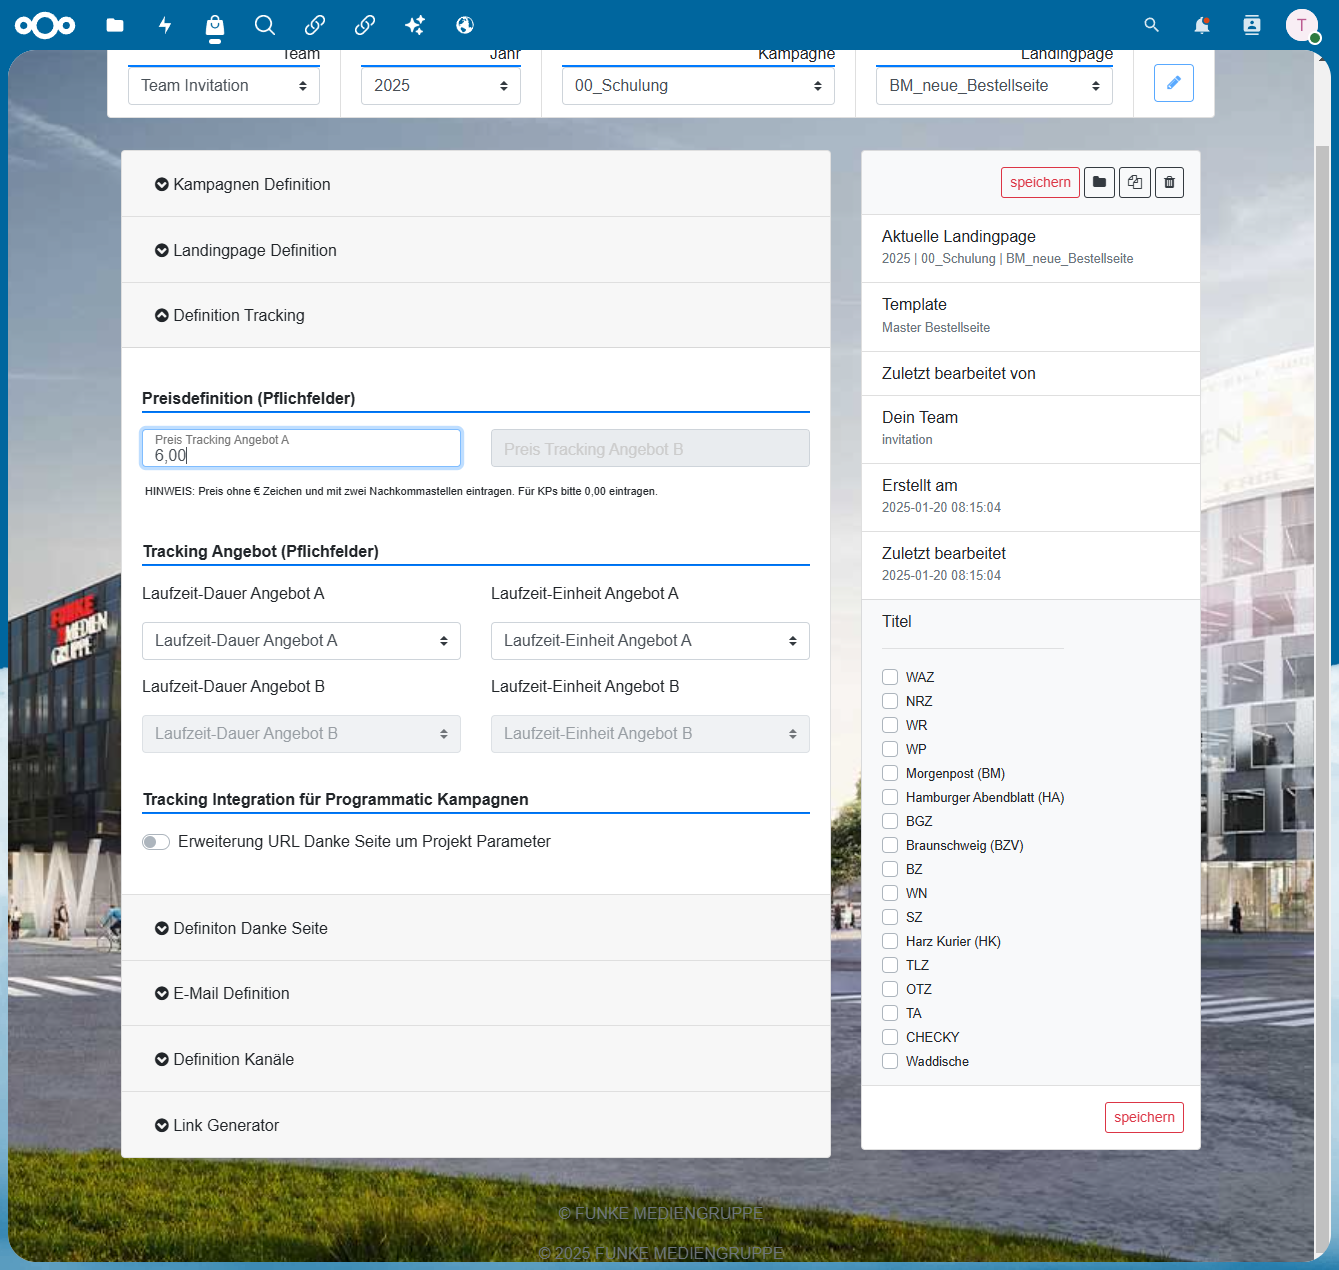
Task: Open the Kampagne 00_Schulung dropdown
Action: pyautogui.click(x=698, y=86)
